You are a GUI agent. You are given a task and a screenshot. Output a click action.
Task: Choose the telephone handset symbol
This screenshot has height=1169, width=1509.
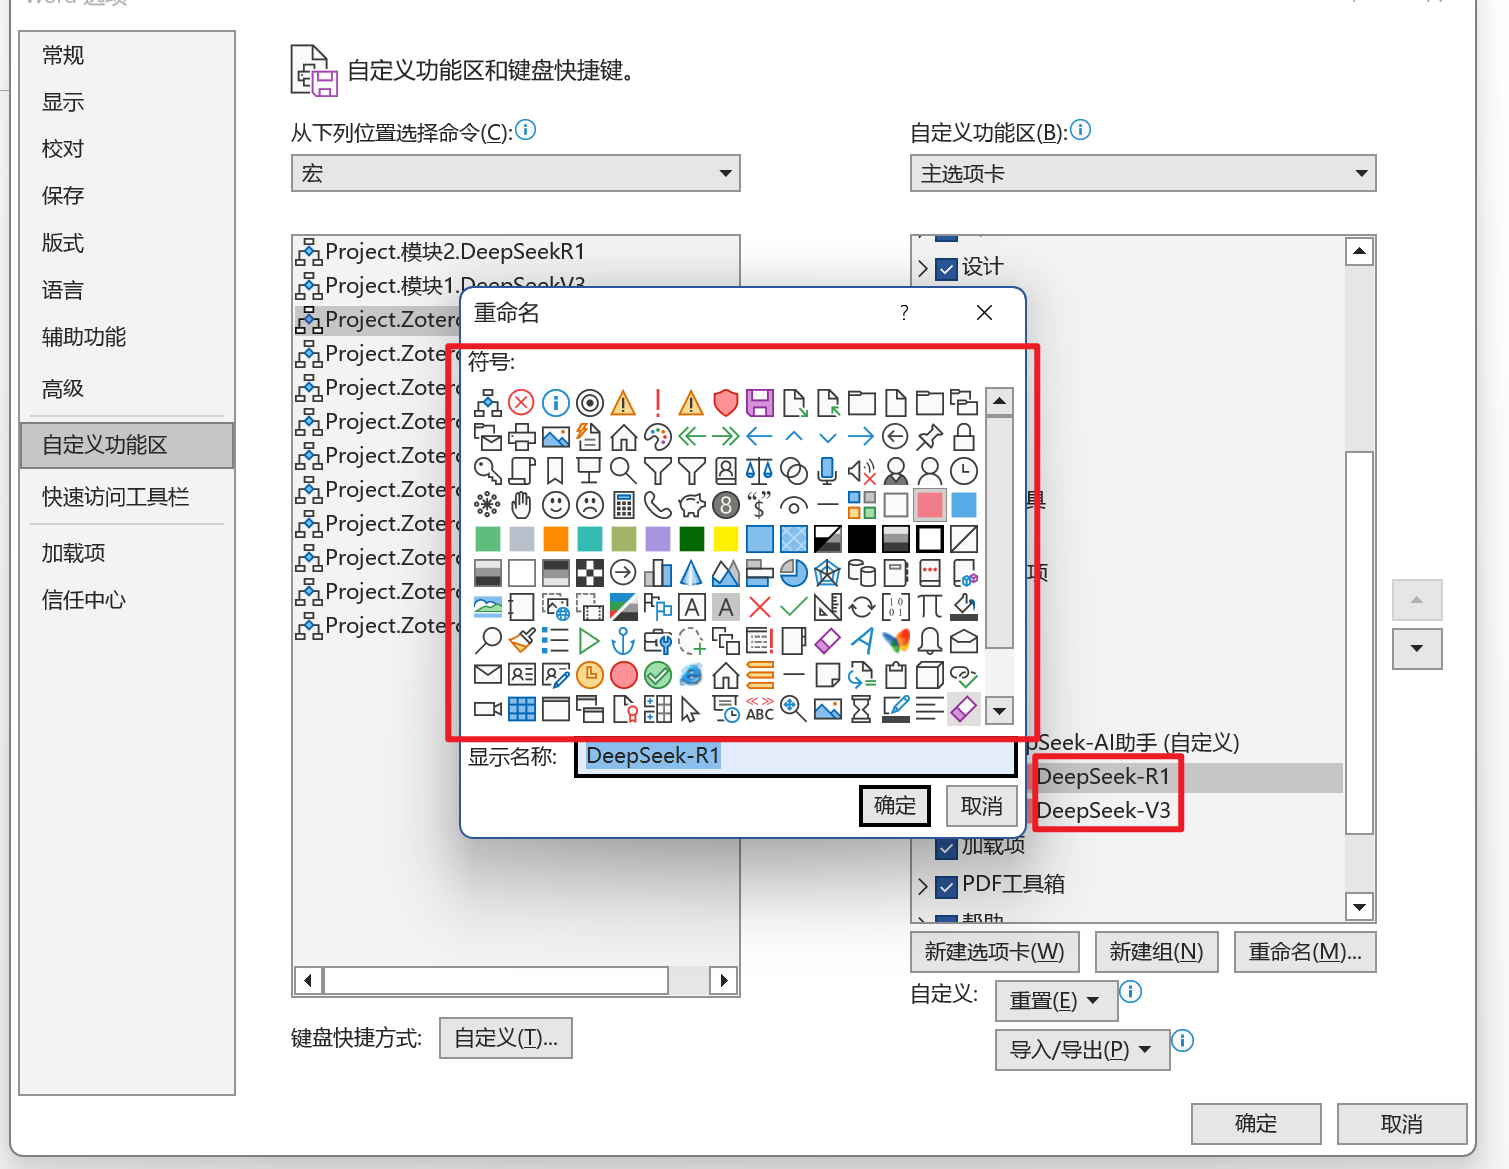[657, 505]
